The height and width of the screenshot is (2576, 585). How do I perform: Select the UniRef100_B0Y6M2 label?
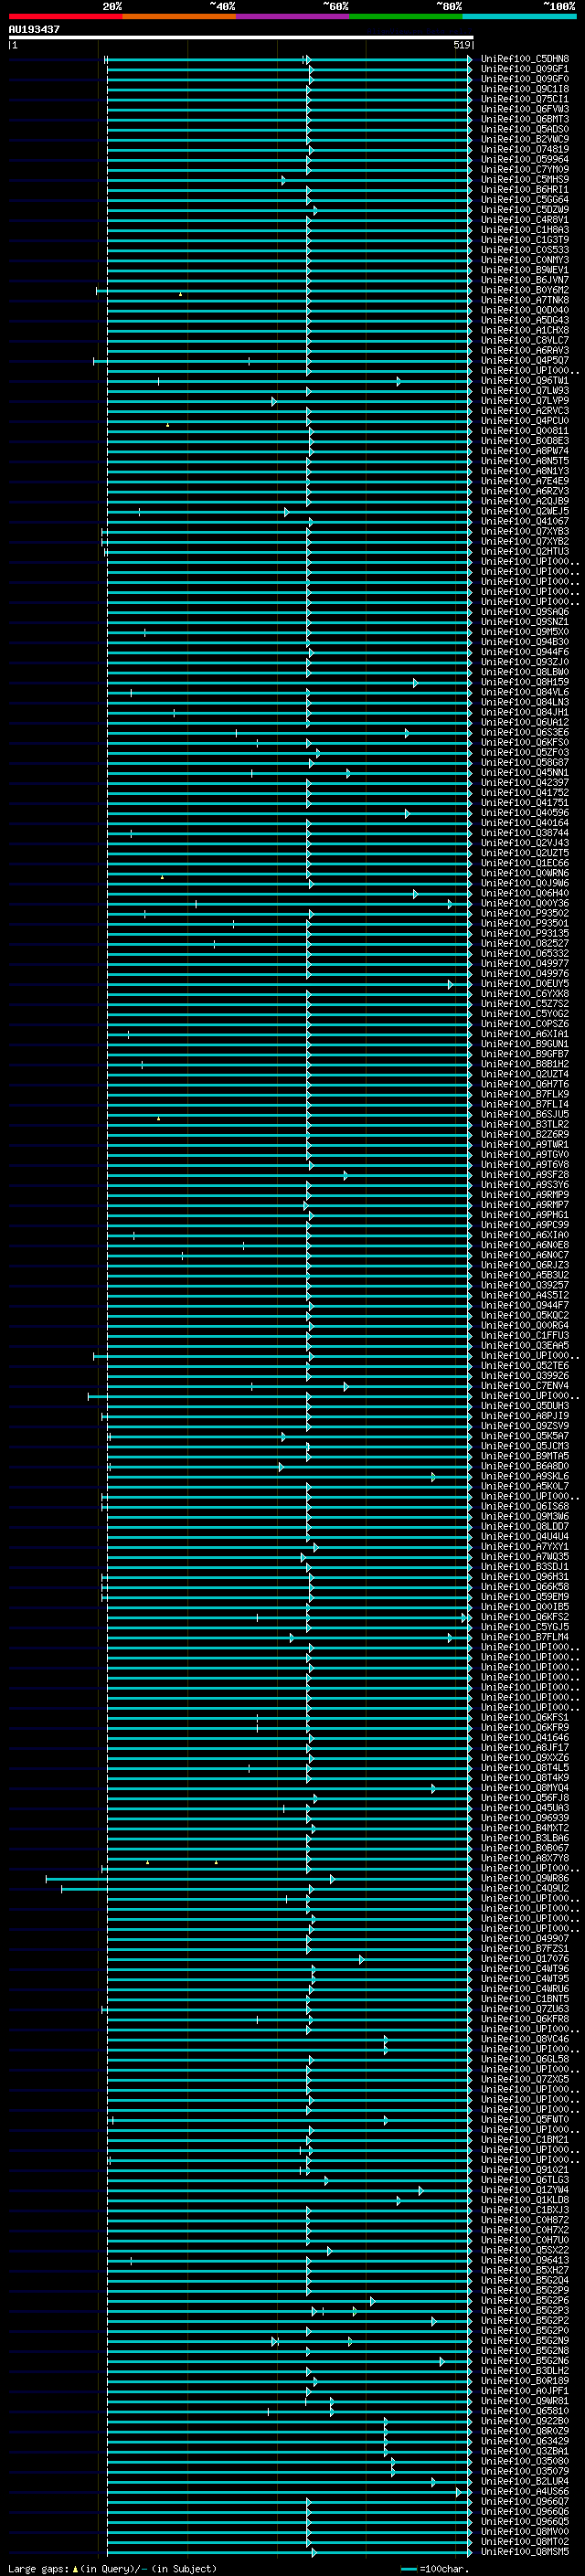(525, 290)
